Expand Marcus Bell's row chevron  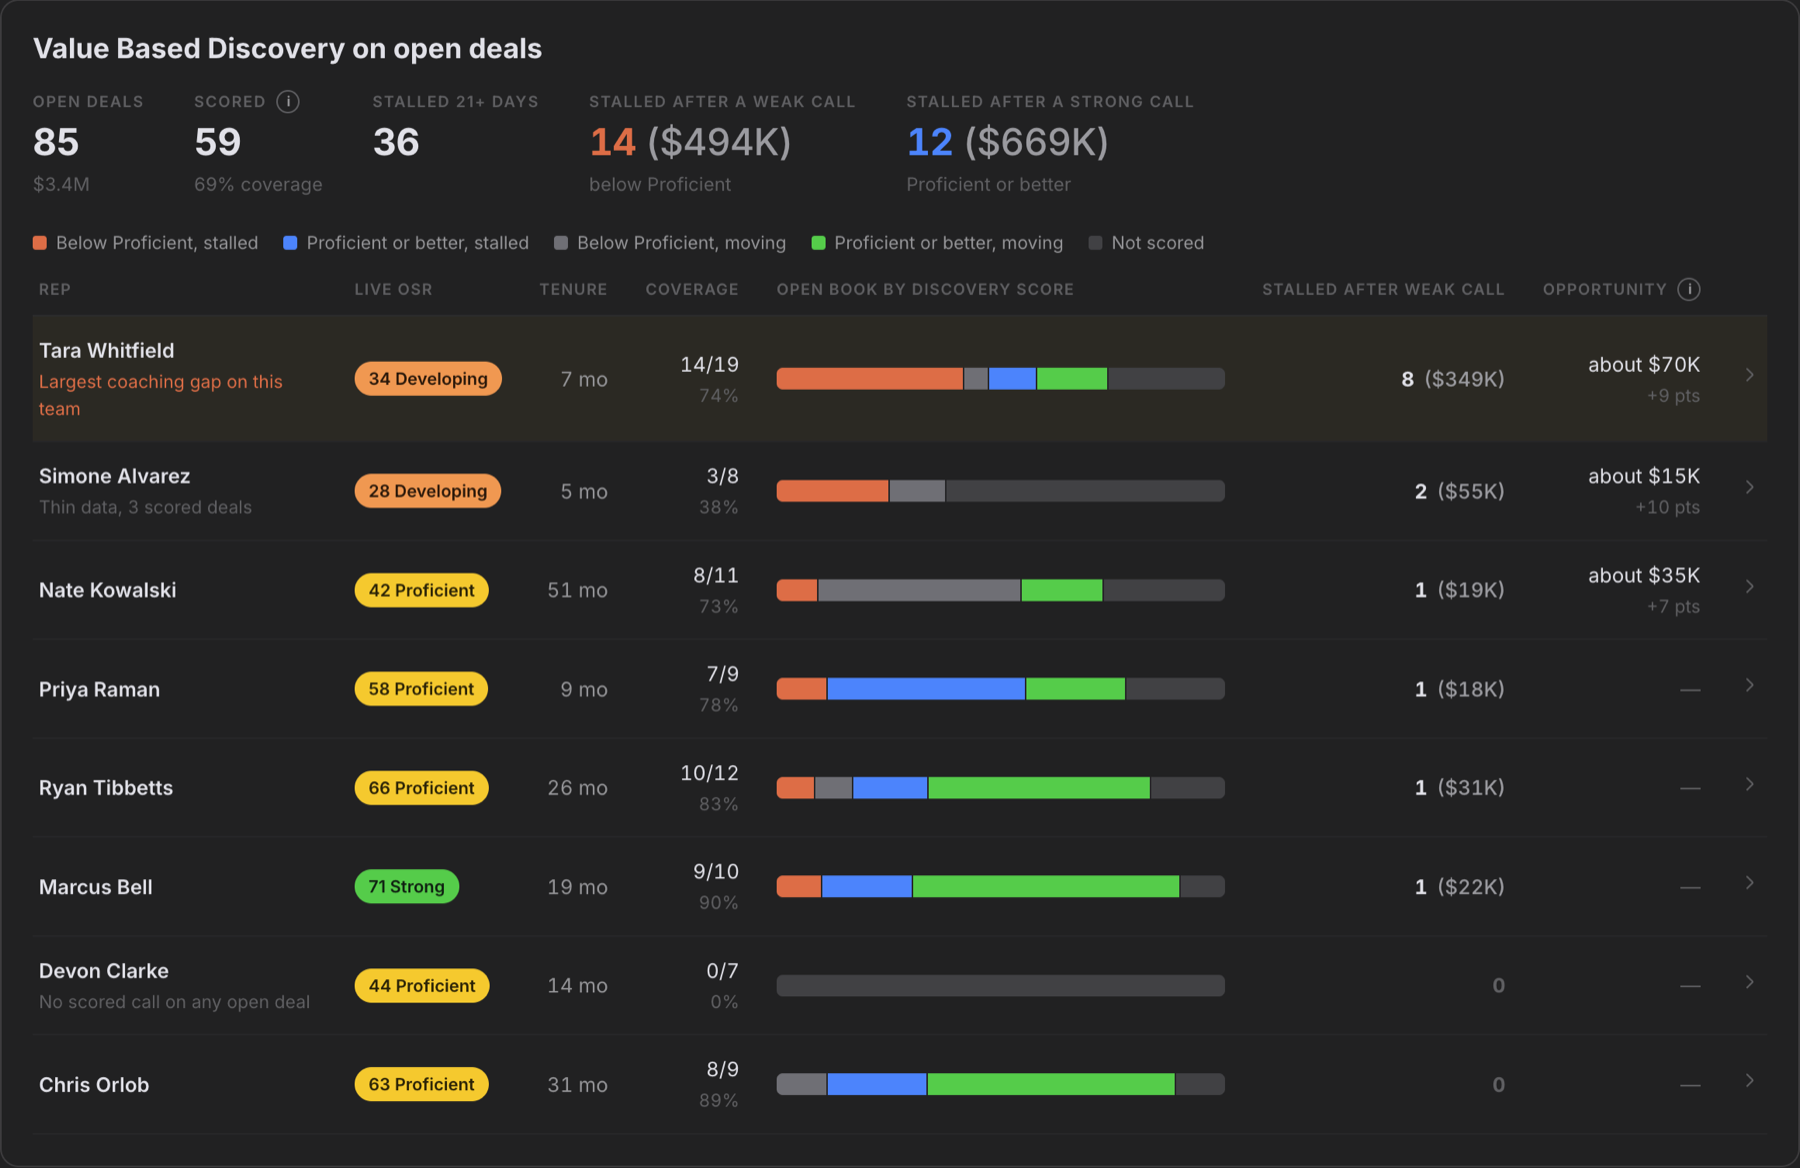(x=1750, y=883)
